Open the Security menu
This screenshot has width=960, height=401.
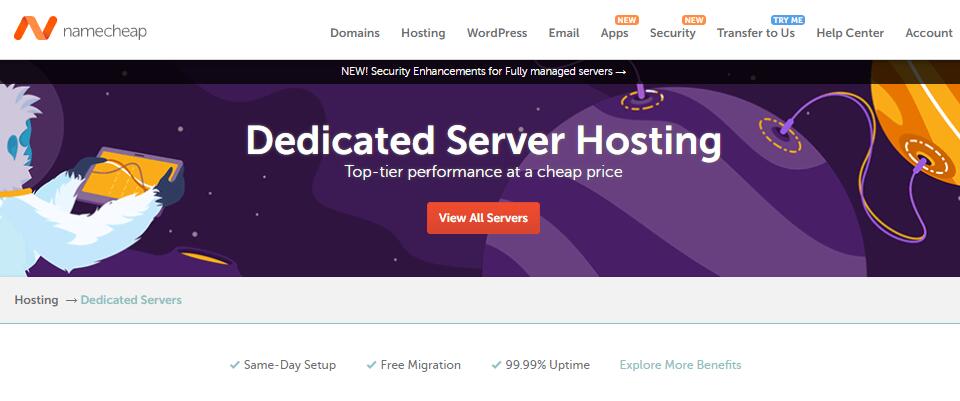tap(673, 33)
